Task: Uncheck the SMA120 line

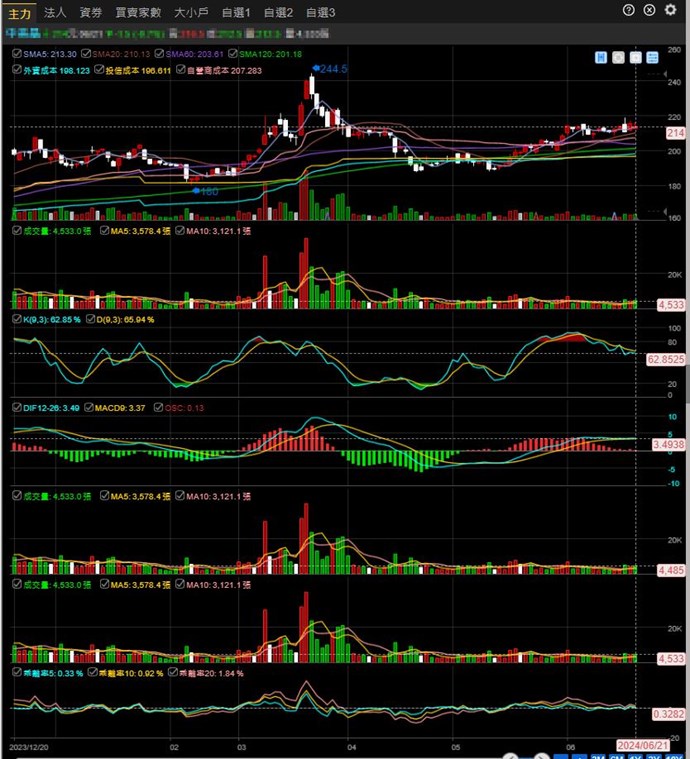Action: [x=233, y=53]
